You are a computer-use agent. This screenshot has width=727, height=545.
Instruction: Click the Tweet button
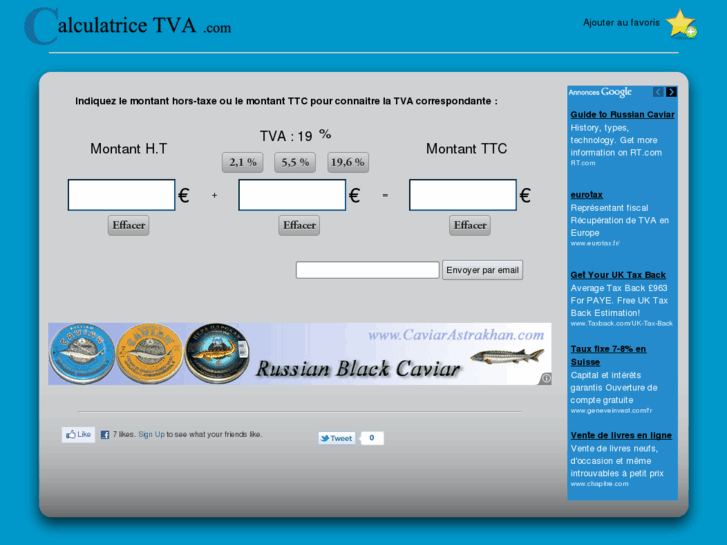(337, 438)
